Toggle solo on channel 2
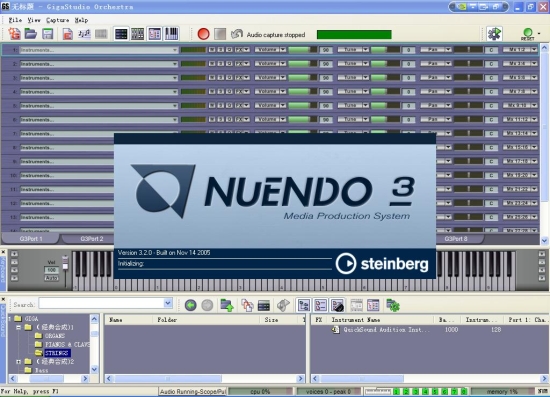Viewport: 550px width, 397px height. pos(220,64)
